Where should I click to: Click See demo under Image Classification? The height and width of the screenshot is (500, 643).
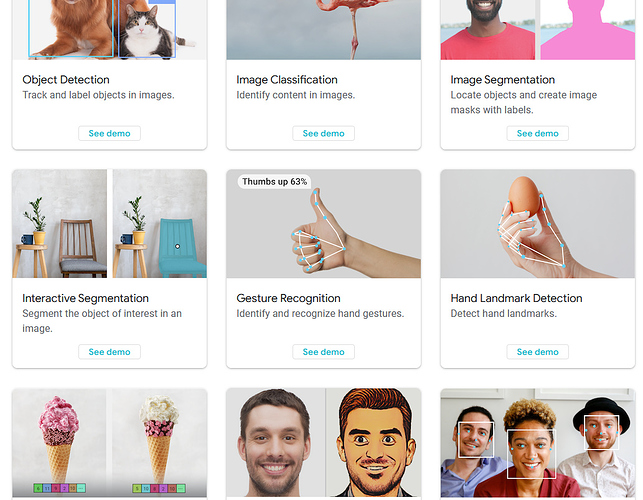click(x=324, y=133)
